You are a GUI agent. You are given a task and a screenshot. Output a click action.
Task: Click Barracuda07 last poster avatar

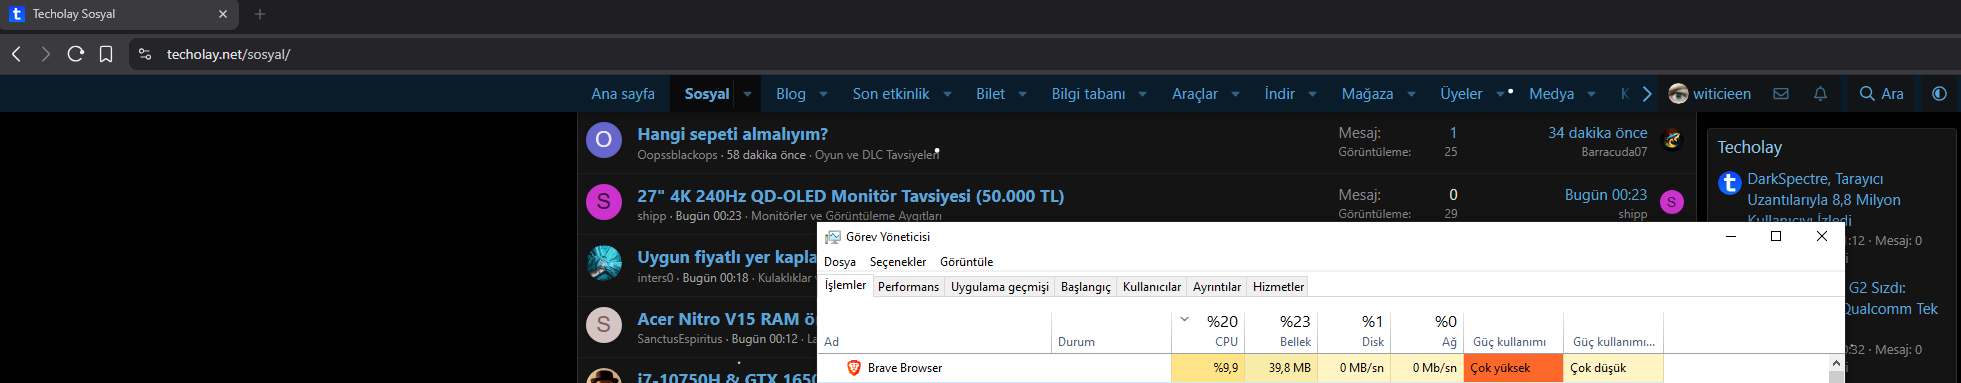pyautogui.click(x=1672, y=140)
